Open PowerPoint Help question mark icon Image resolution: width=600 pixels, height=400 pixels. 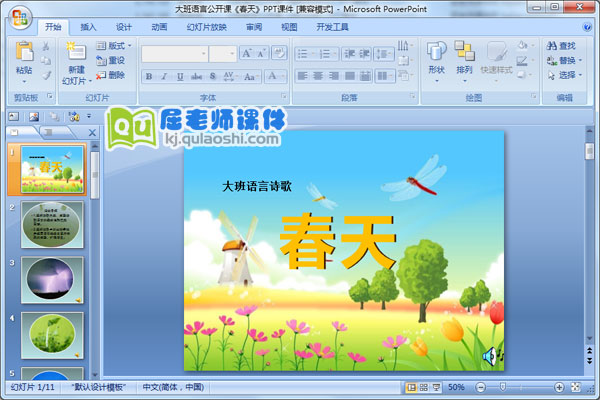(587, 27)
